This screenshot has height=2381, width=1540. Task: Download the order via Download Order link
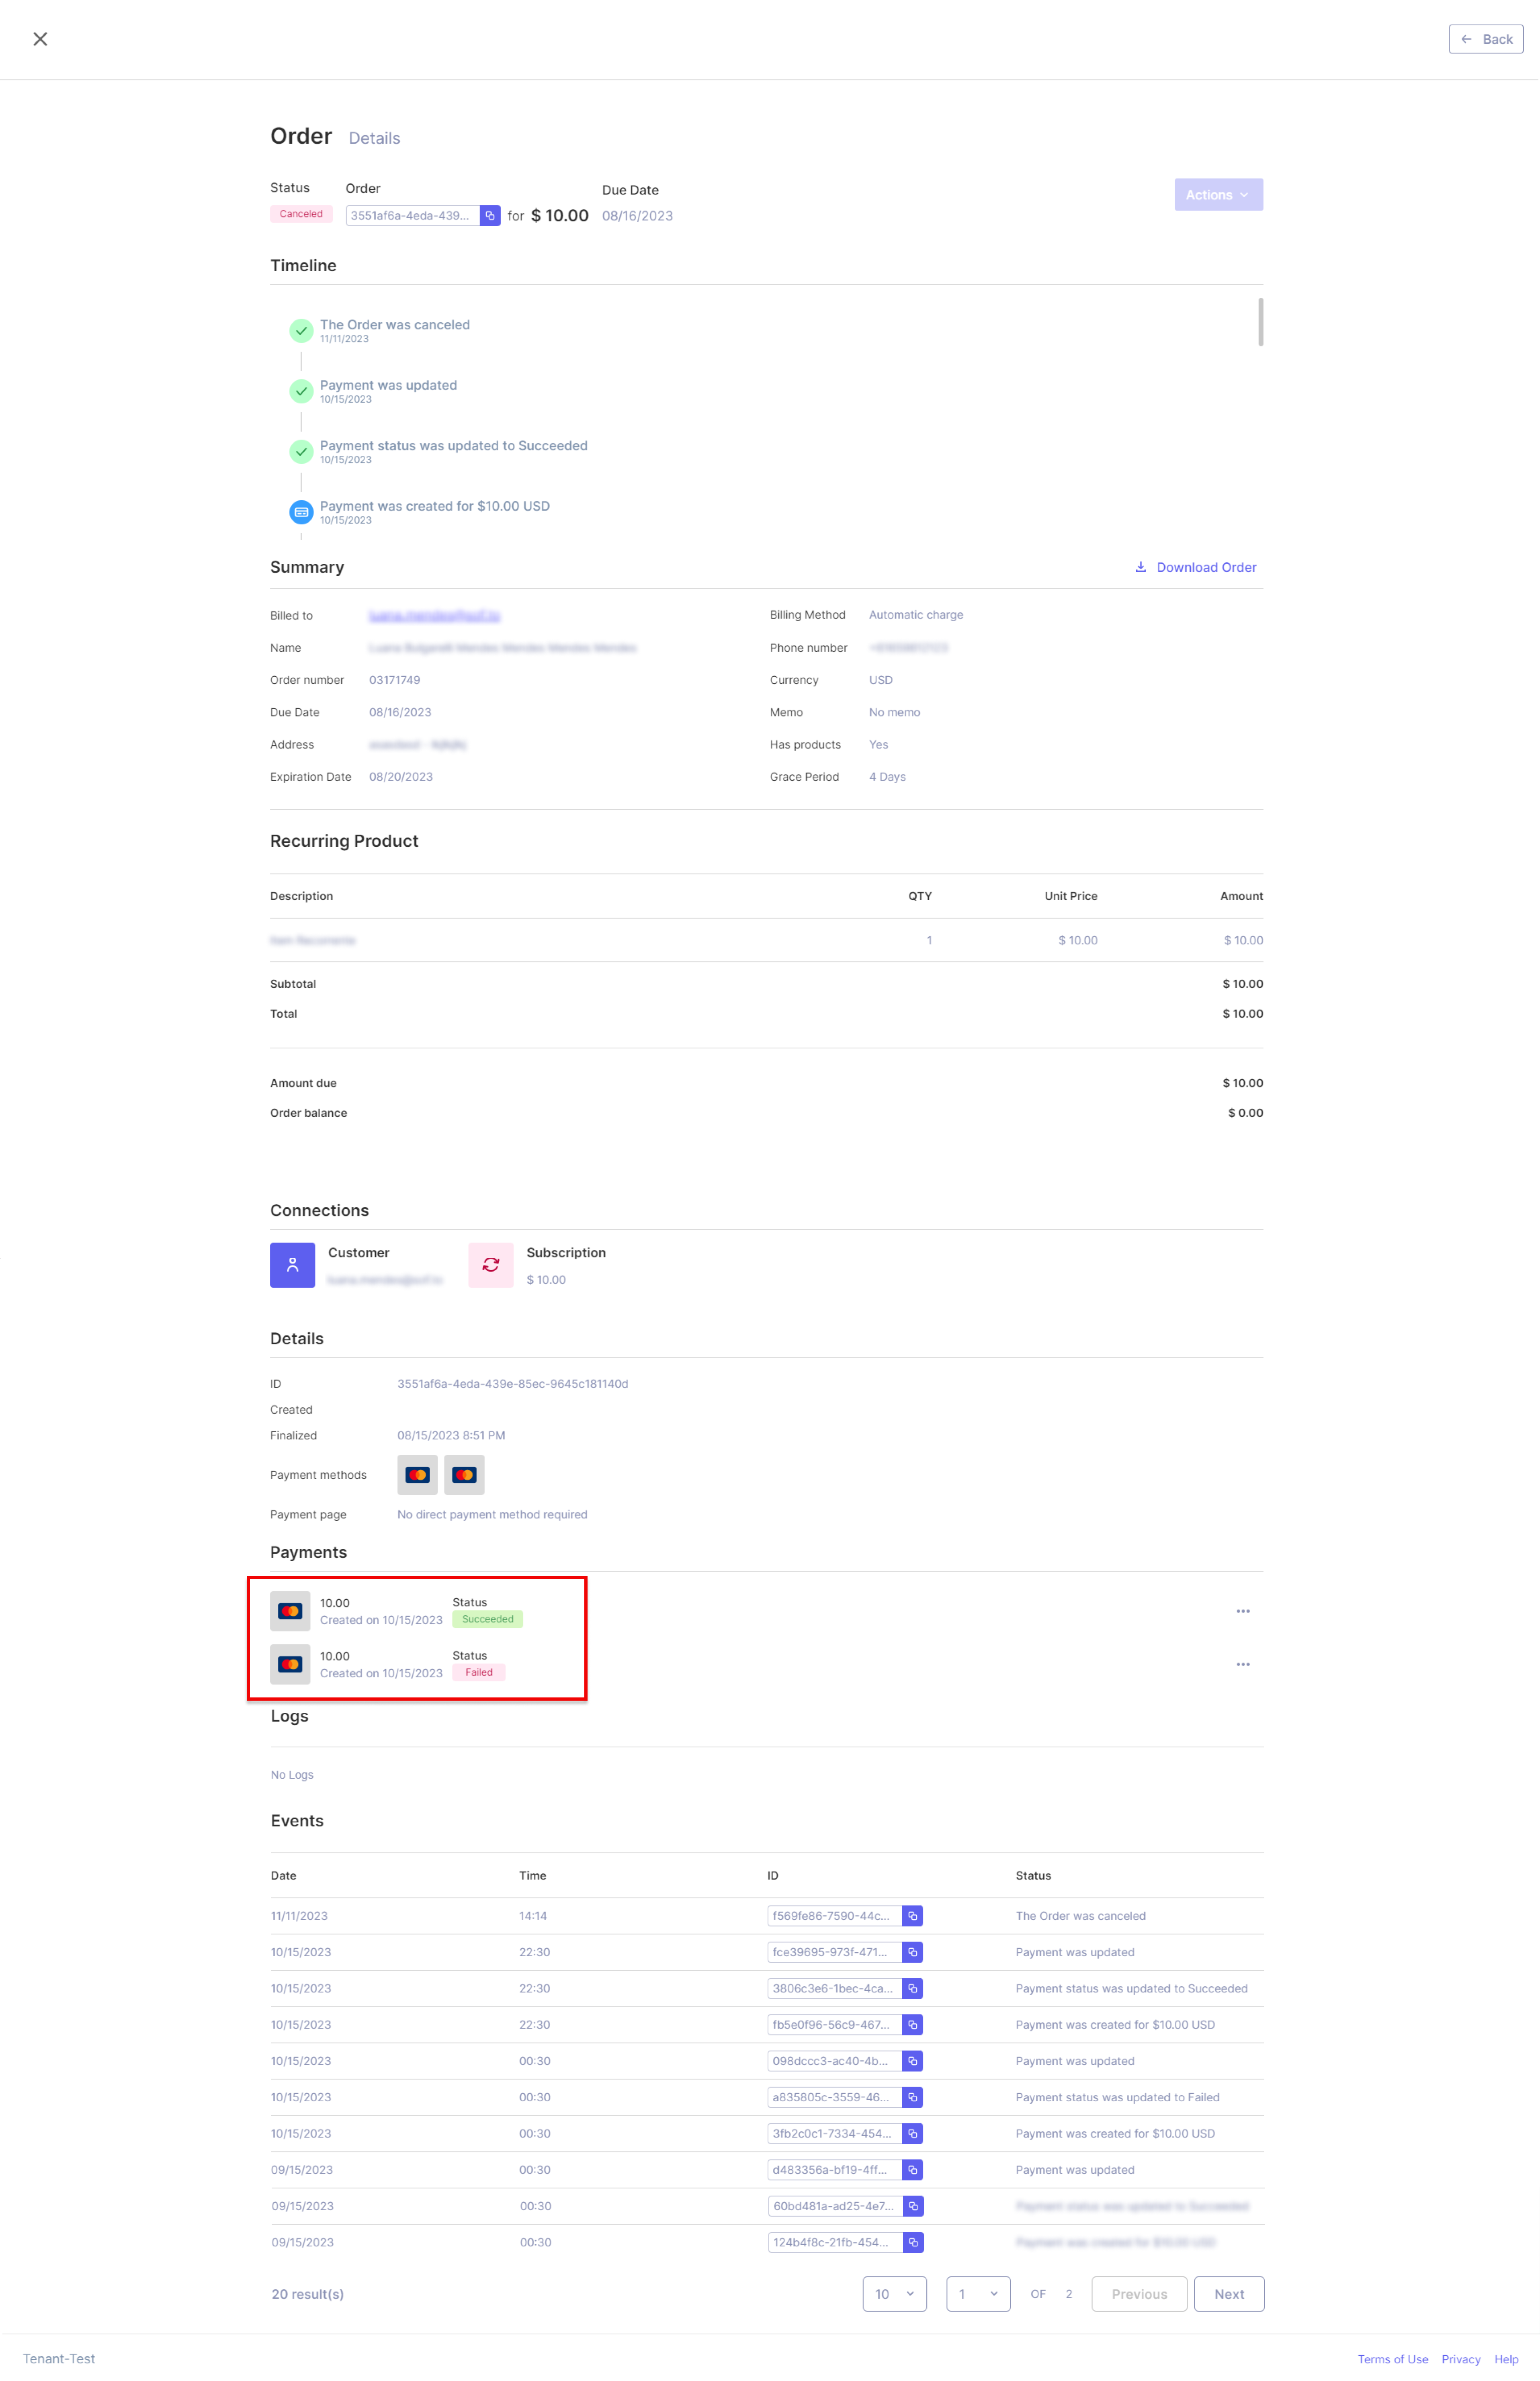coord(1195,567)
